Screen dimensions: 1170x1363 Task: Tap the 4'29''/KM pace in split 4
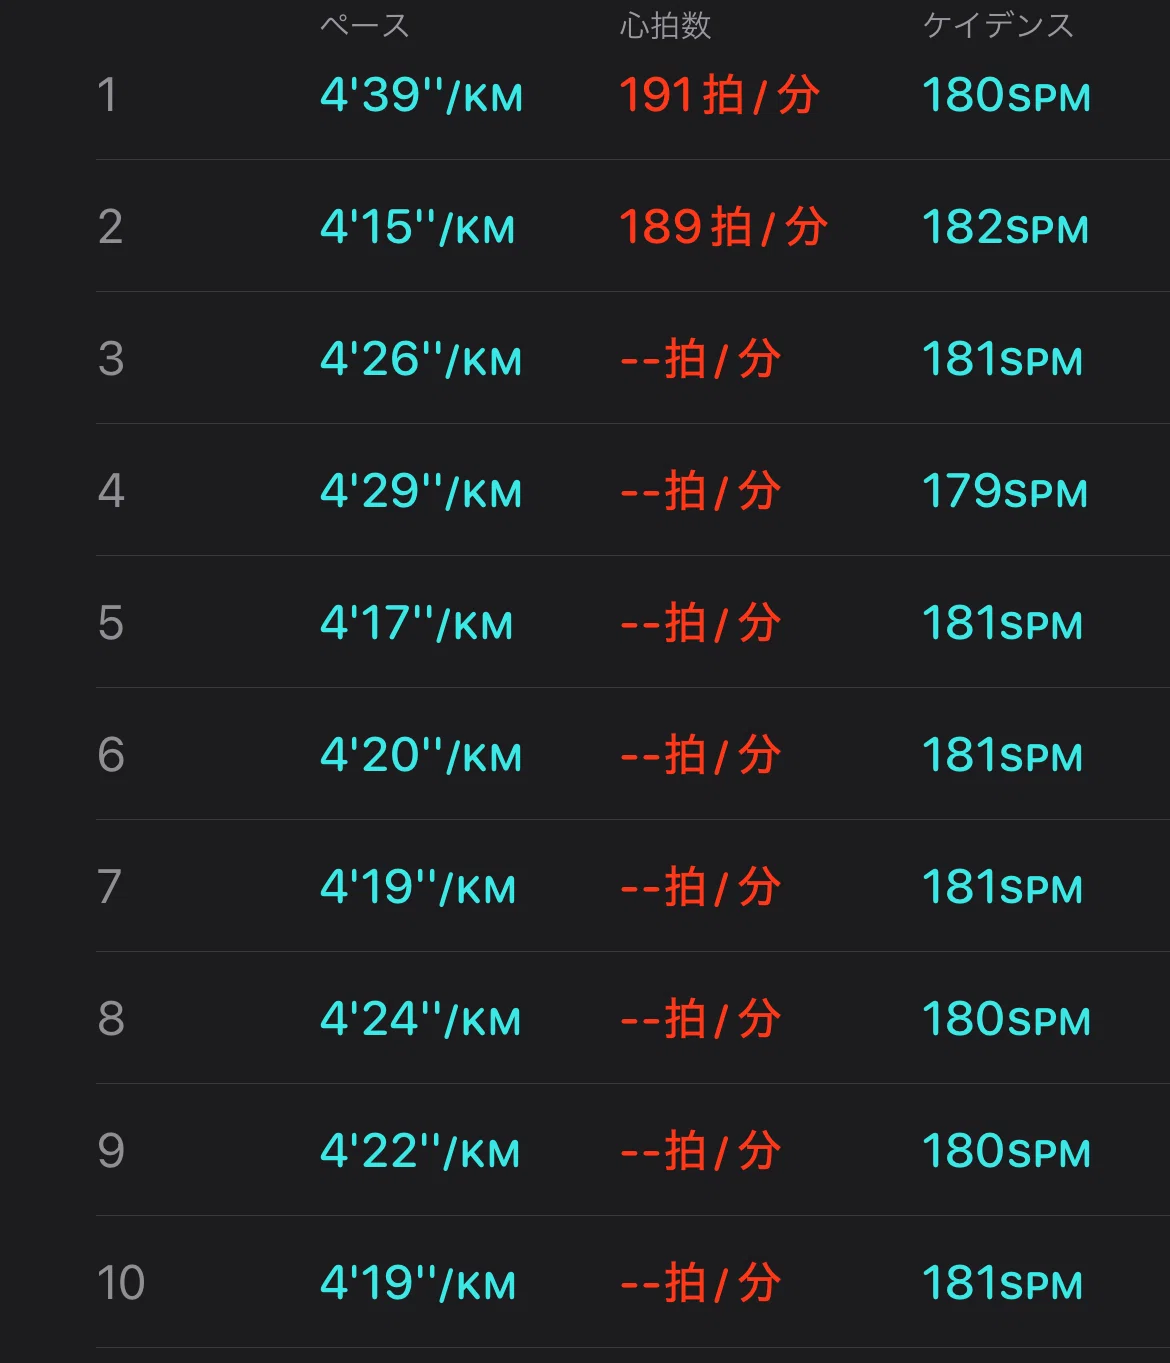(421, 491)
